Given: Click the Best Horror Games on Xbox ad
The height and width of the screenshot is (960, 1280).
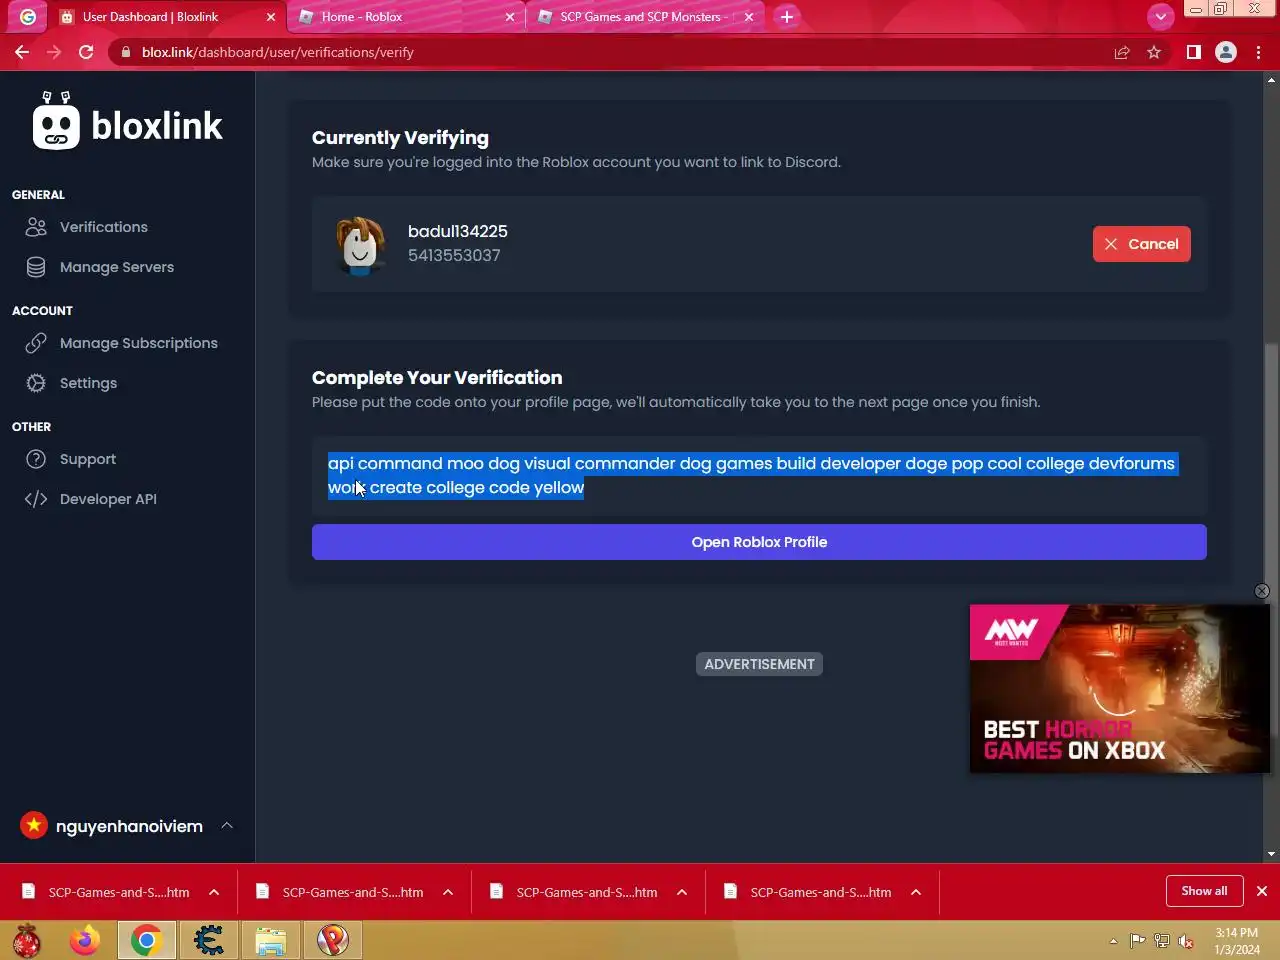Looking at the screenshot, I should coord(1119,688).
